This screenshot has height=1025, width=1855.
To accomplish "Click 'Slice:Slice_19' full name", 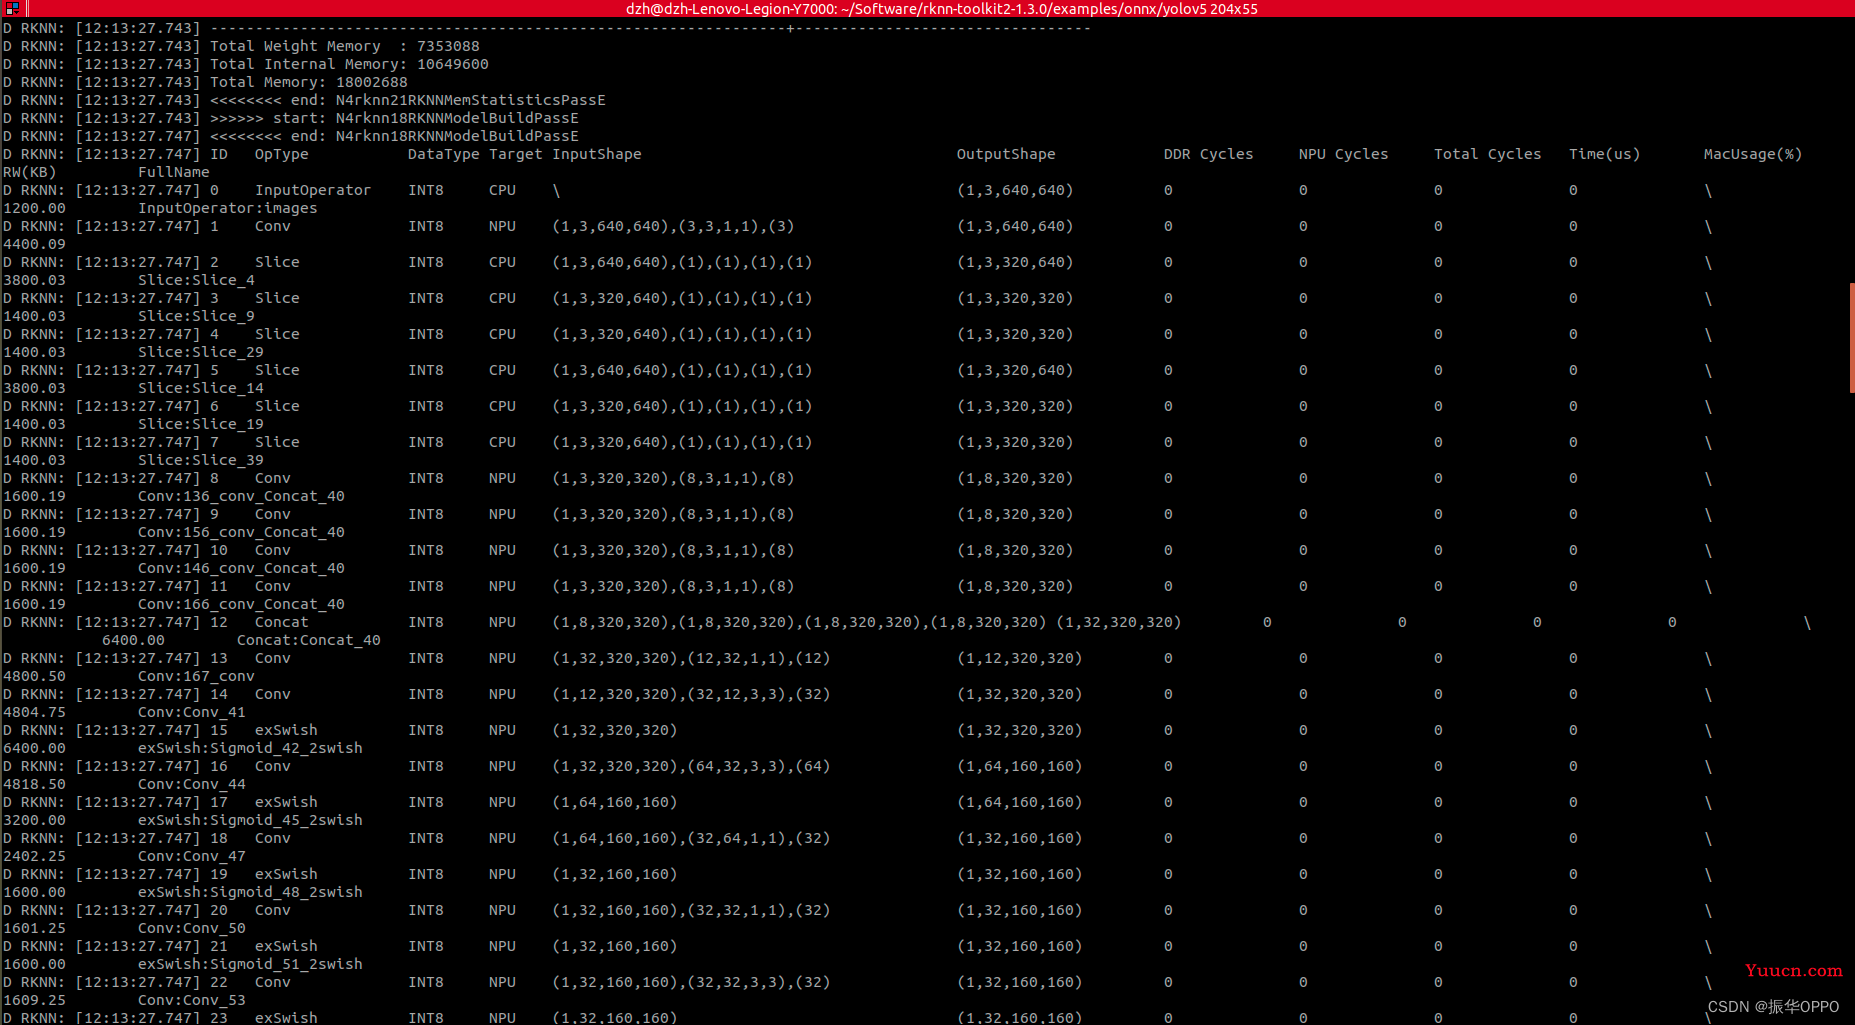I will pos(201,424).
